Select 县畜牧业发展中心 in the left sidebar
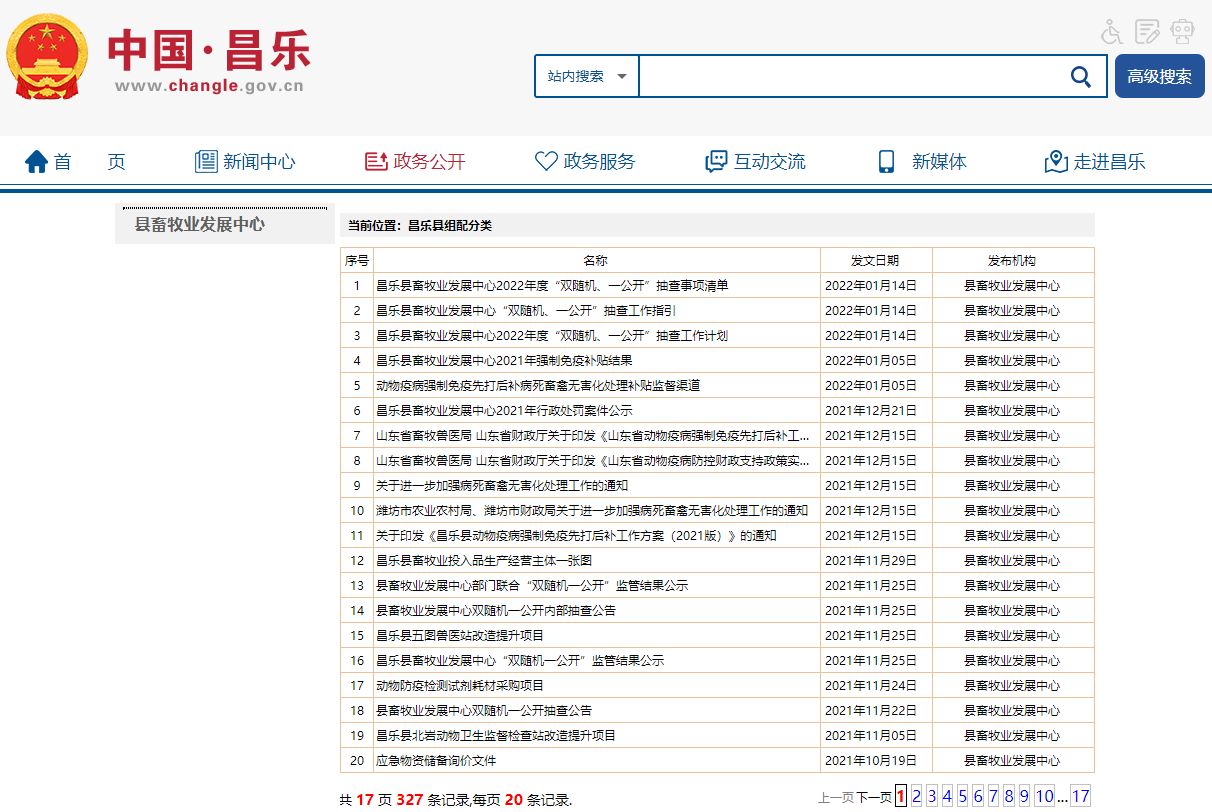Viewport: 1212px width, 812px height. [200, 225]
